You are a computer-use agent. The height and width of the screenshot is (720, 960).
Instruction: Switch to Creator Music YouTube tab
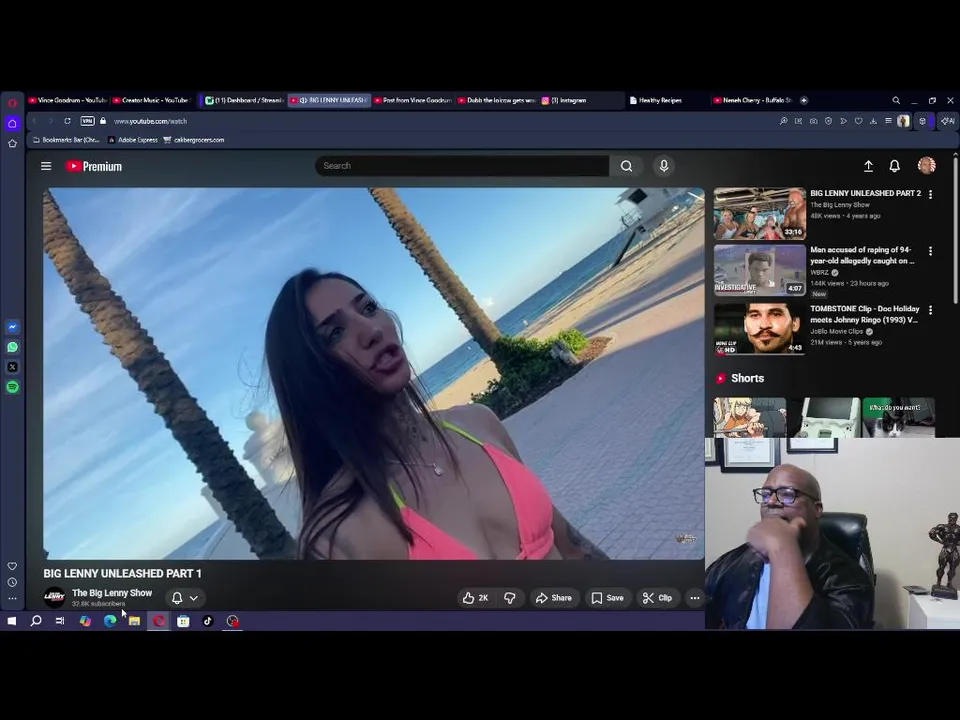pos(151,100)
